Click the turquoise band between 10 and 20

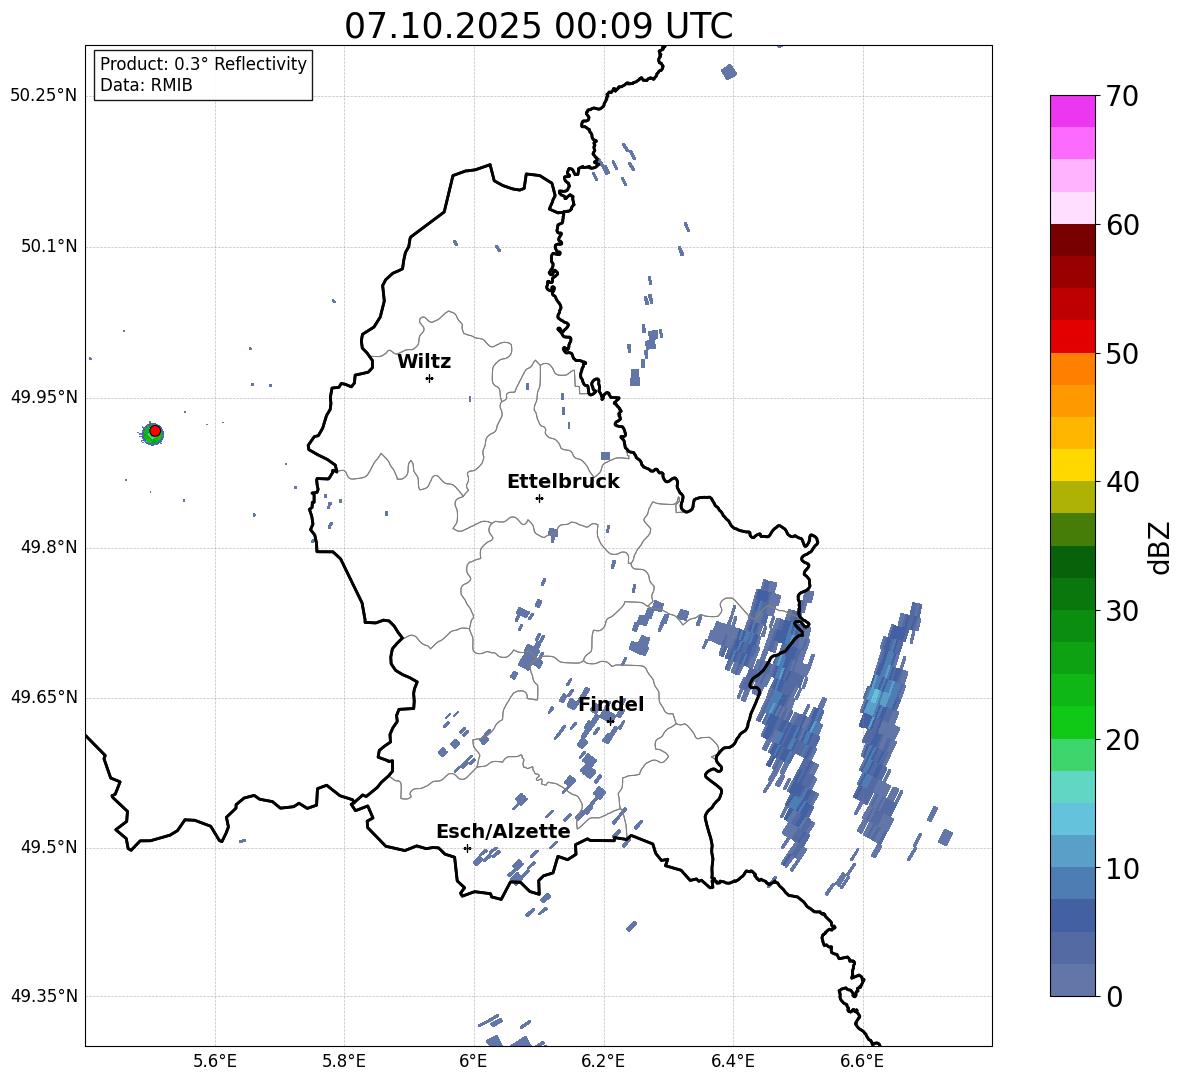click(1073, 787)
